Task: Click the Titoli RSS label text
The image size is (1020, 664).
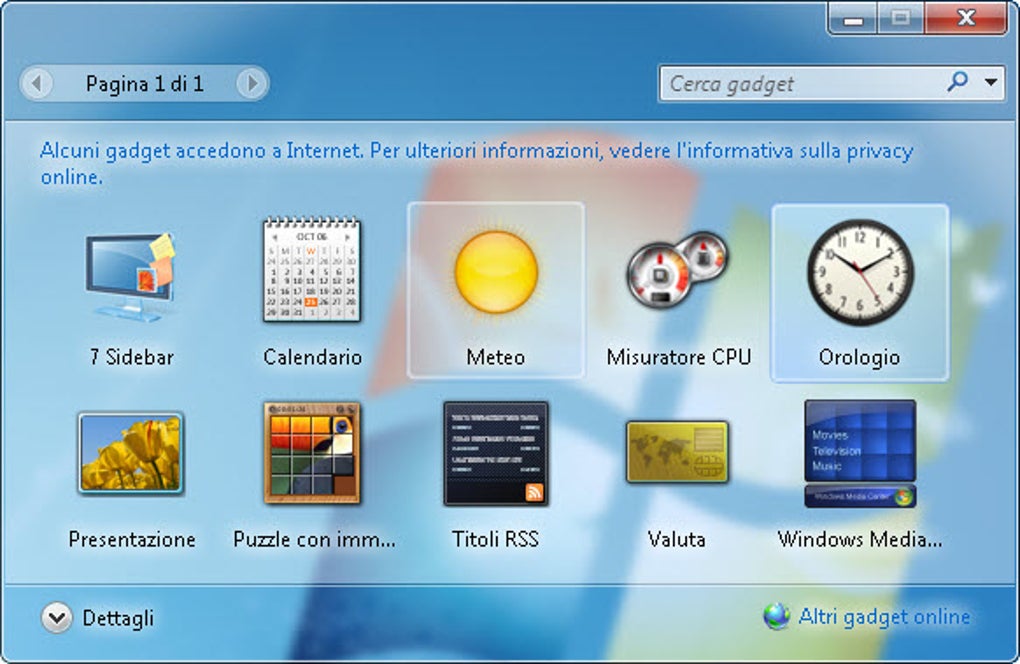Action: click(495, 539)
